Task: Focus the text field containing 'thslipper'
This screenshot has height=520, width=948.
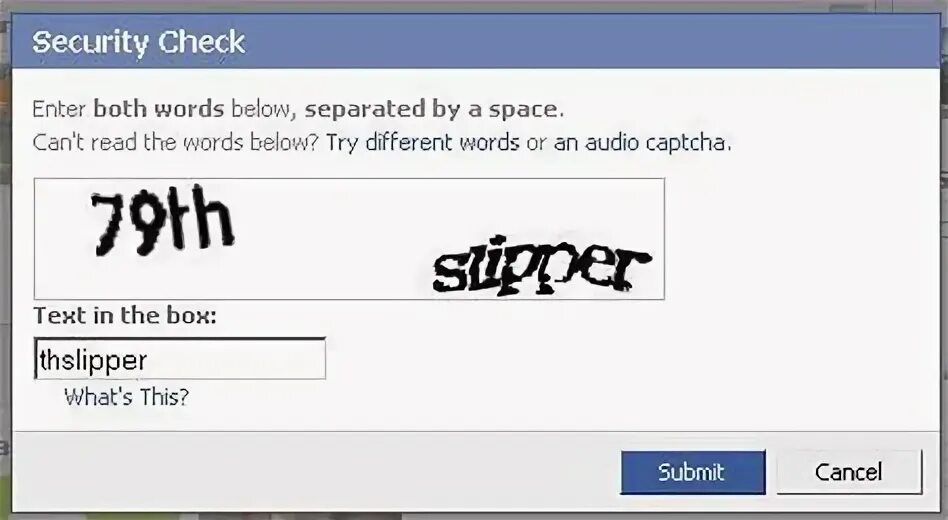Action: (180, 359)
